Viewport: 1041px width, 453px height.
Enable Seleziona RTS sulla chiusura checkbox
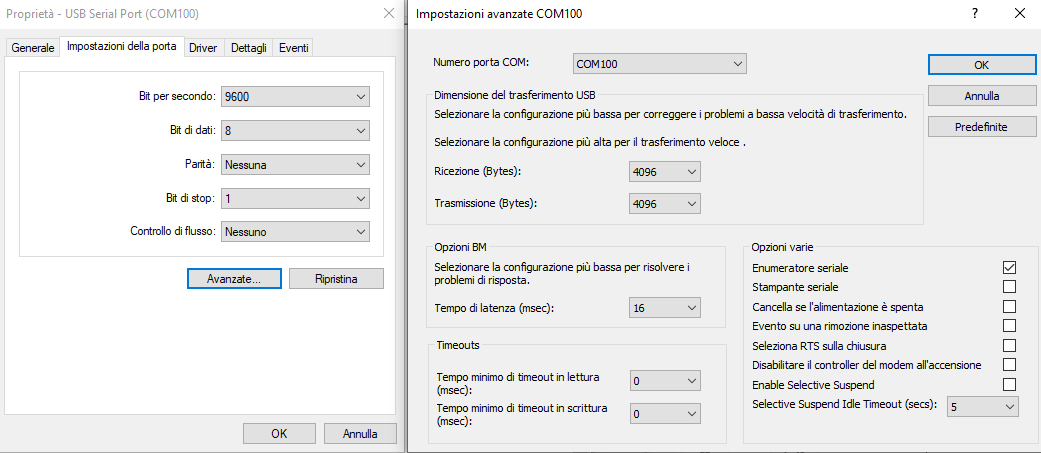[1009, 345]
